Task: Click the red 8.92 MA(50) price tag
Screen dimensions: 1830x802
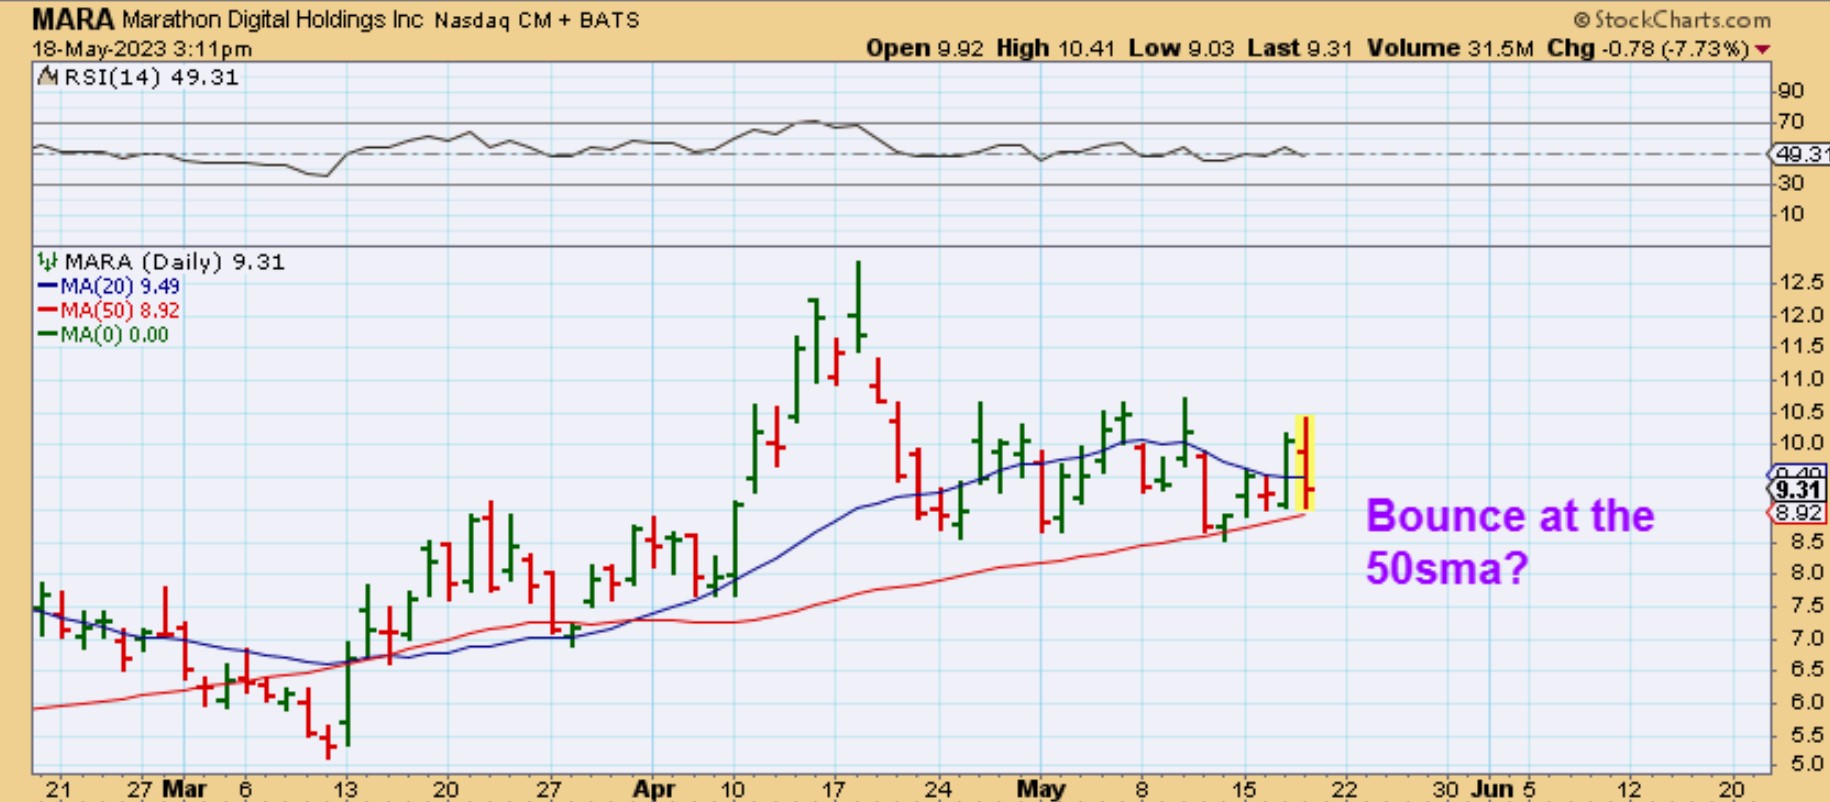Action: (x=1798, y=513)
